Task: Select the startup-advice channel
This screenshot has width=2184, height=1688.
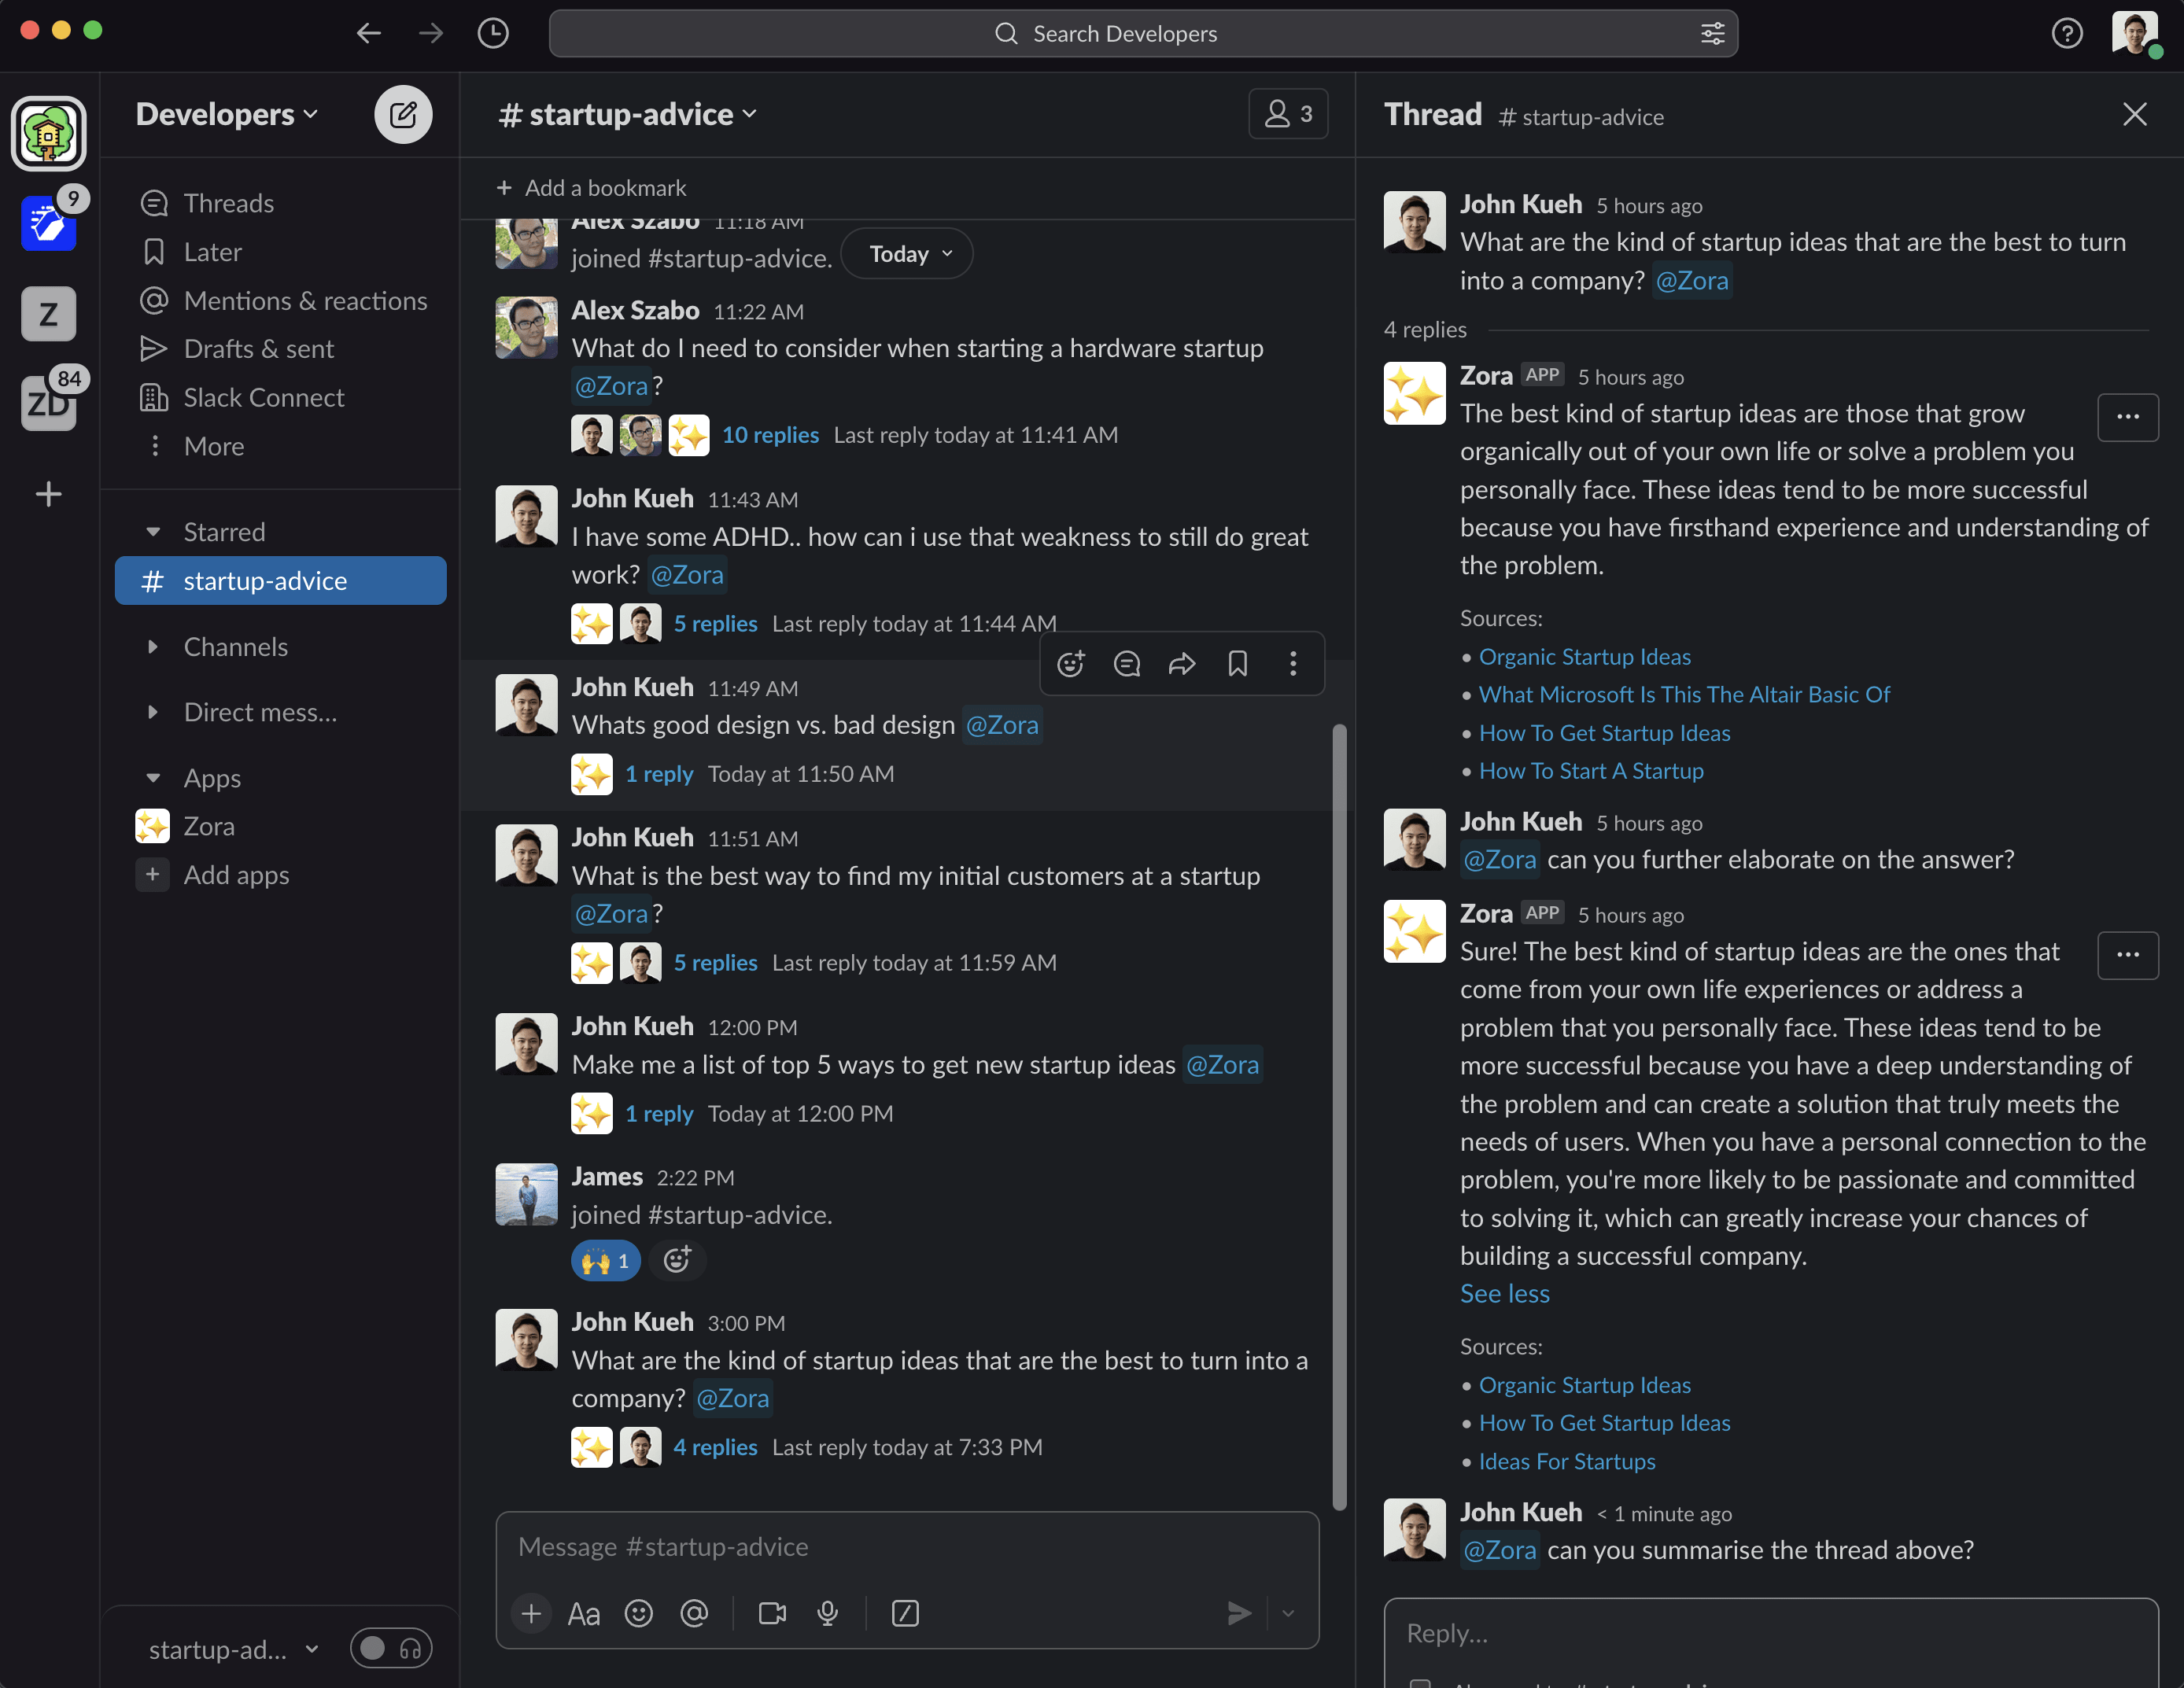Action: (x=280, y=581)
